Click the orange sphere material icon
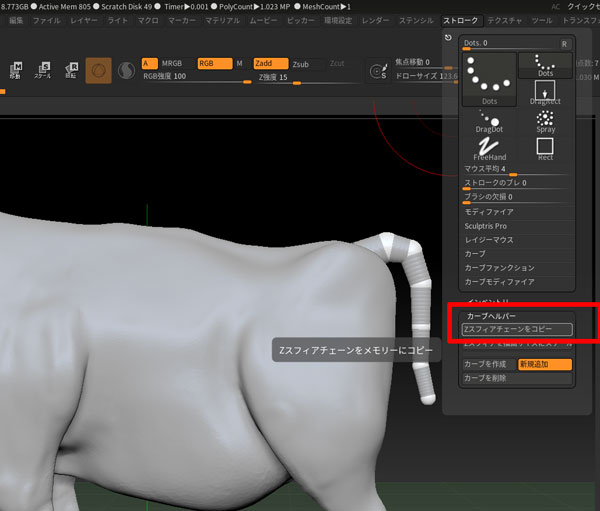Viewport: 600px width, 511px height. point(99,71)
